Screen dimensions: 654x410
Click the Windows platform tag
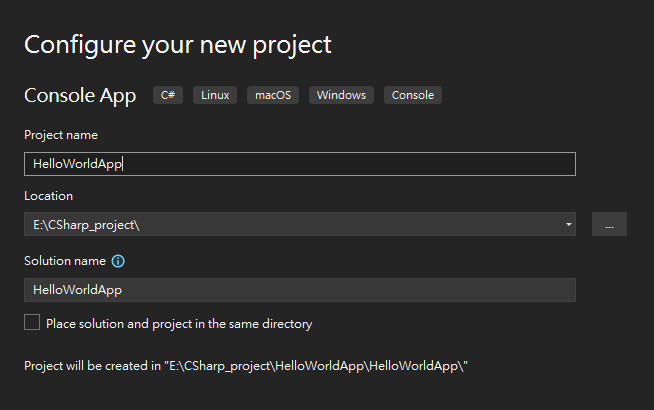[x=340, y=96]
